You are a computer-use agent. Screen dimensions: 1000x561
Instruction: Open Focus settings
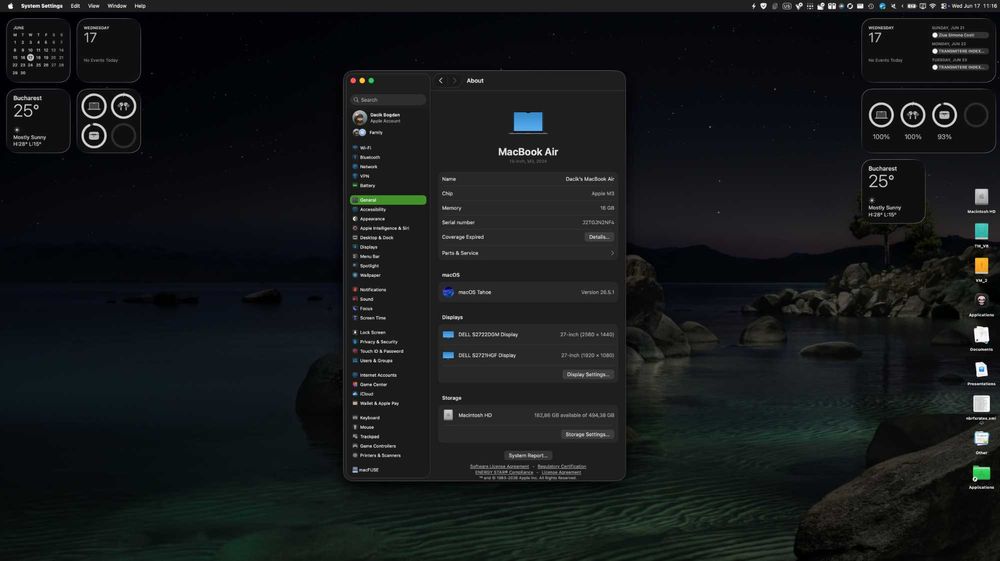(388, 309)
